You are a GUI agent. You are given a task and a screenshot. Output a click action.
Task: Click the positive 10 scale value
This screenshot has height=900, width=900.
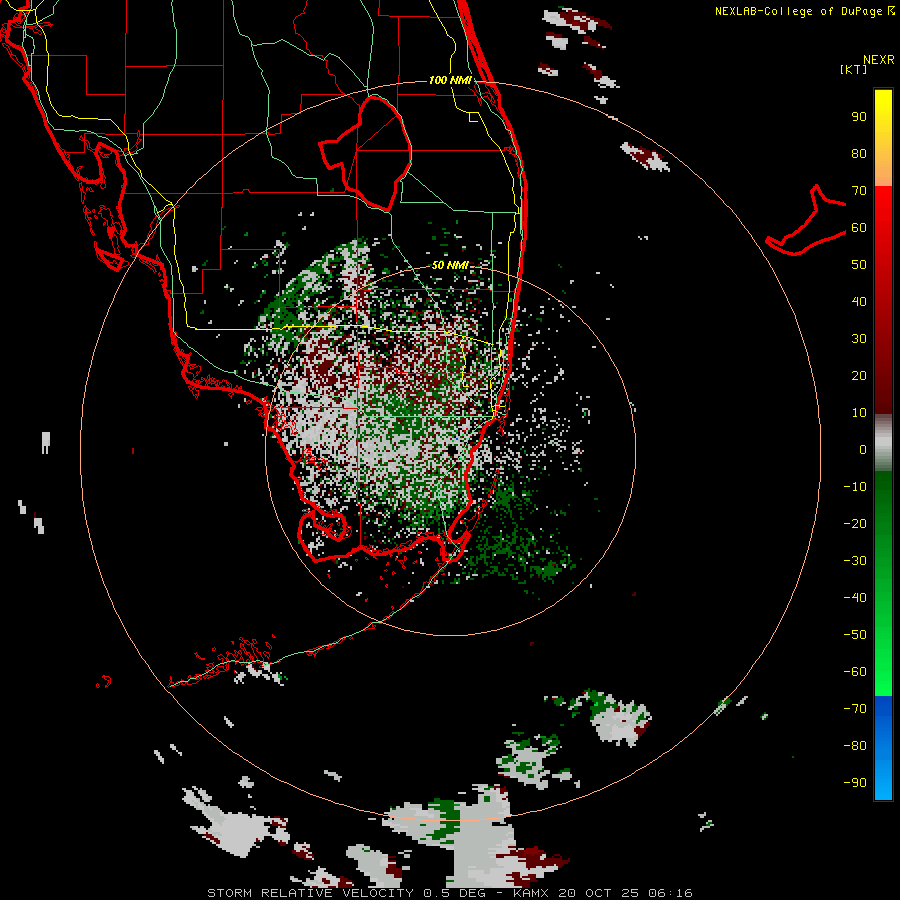pyautogui.click(x=859, y=413)
